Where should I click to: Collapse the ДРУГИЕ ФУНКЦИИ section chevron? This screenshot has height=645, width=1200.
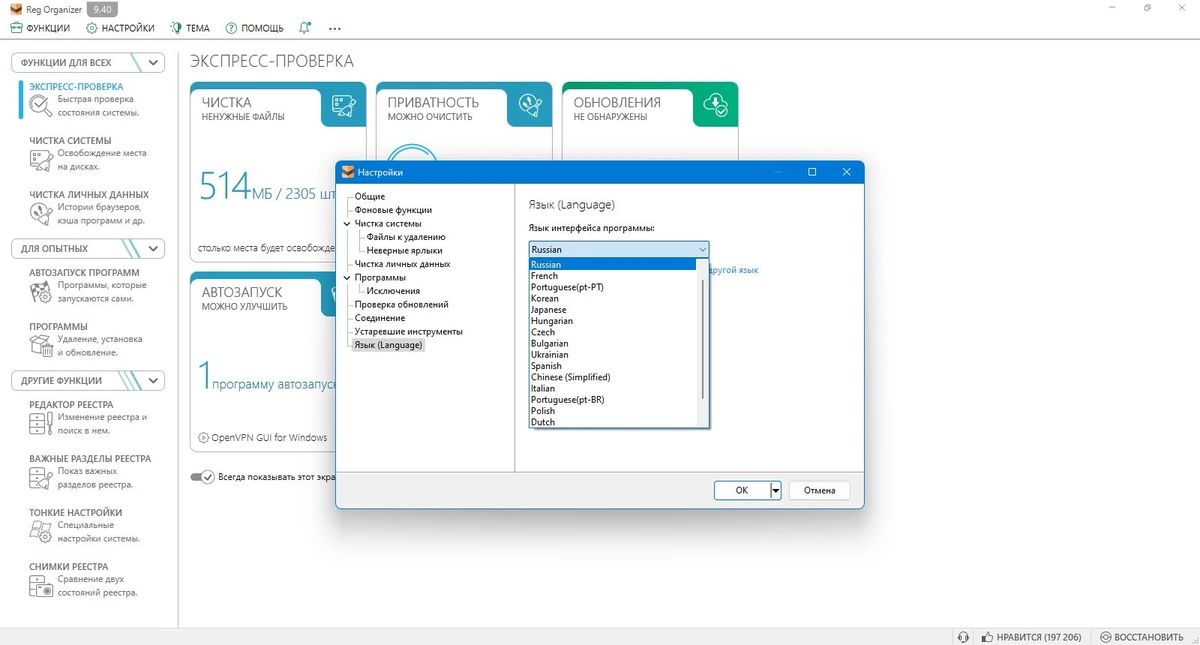click(x=153, y=380)
